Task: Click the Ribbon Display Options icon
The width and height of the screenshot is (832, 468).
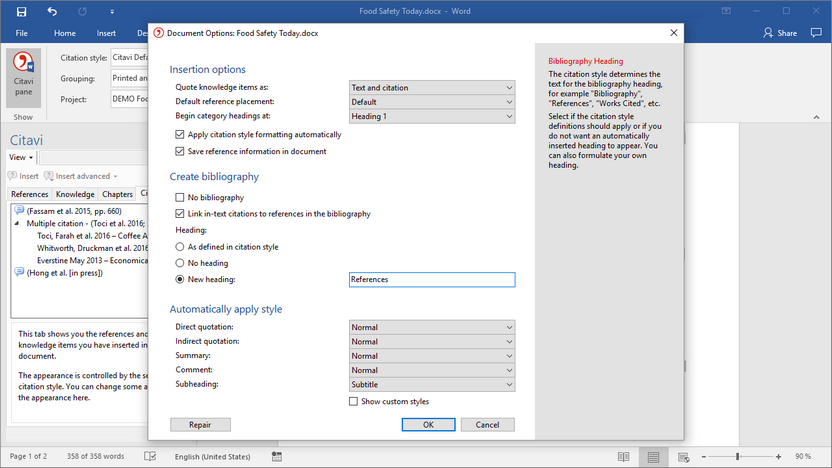Action: click(x=726, y=11)
